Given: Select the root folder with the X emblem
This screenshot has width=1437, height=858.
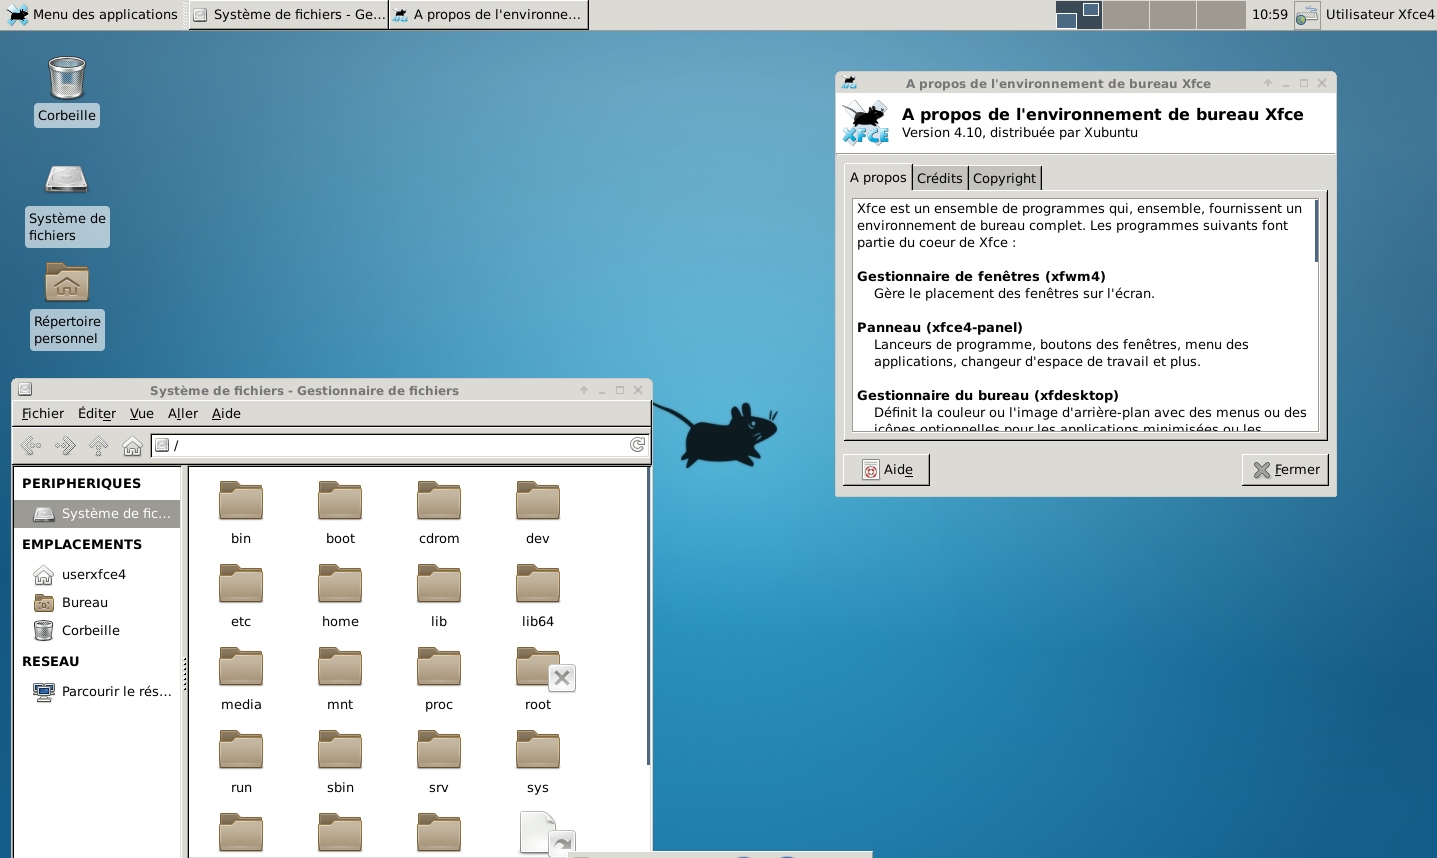Looking at the screenshot, I should pos(538,669).
